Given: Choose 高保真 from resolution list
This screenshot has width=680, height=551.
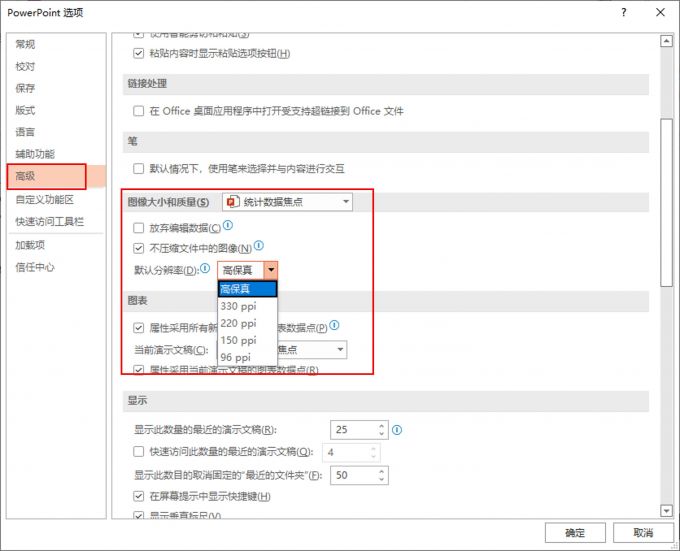Looking at the screenshot, I should (x=247, y=289).
